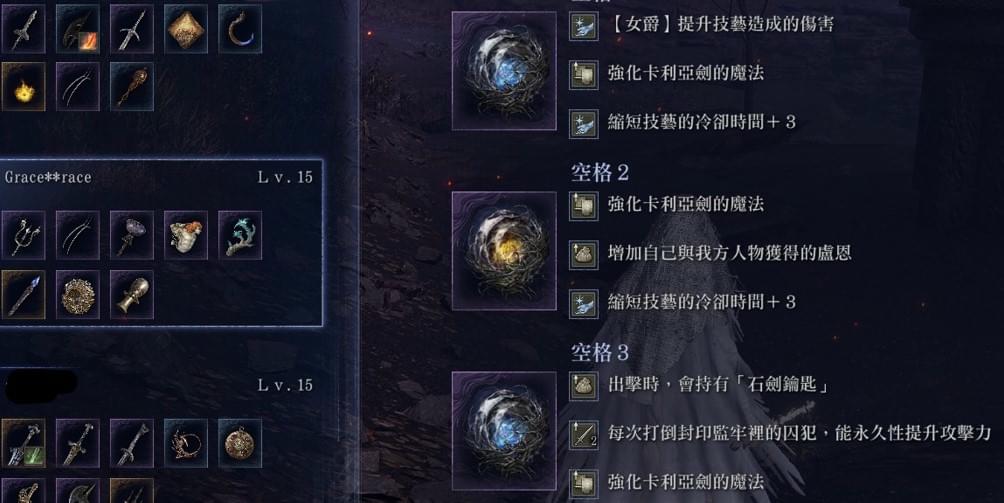1004x503 pixels.
Task: Click the 【女爵】提升技藝造成的傷害 effect
Action: tap(720, 24)
